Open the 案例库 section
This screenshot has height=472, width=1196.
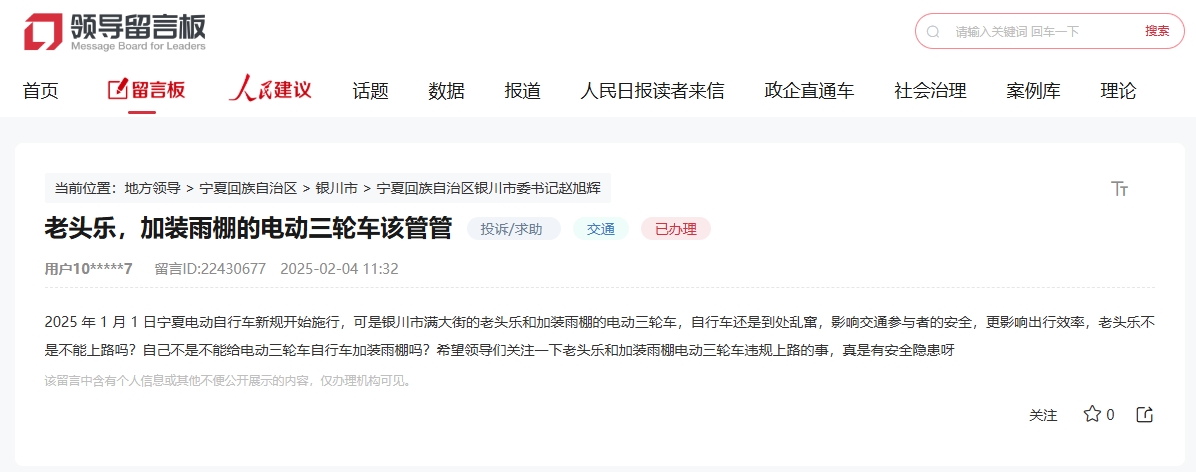(x=1033, y=91)
